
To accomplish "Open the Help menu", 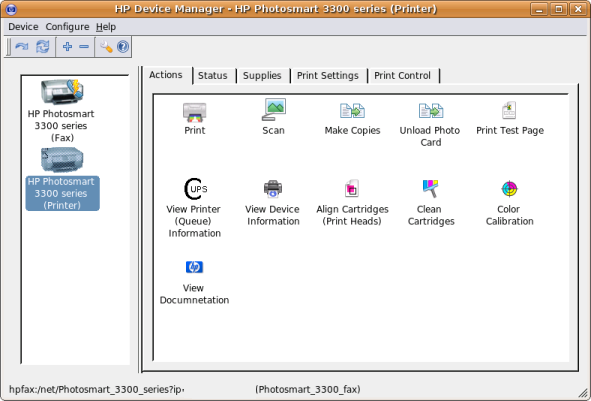I will 106,27.
